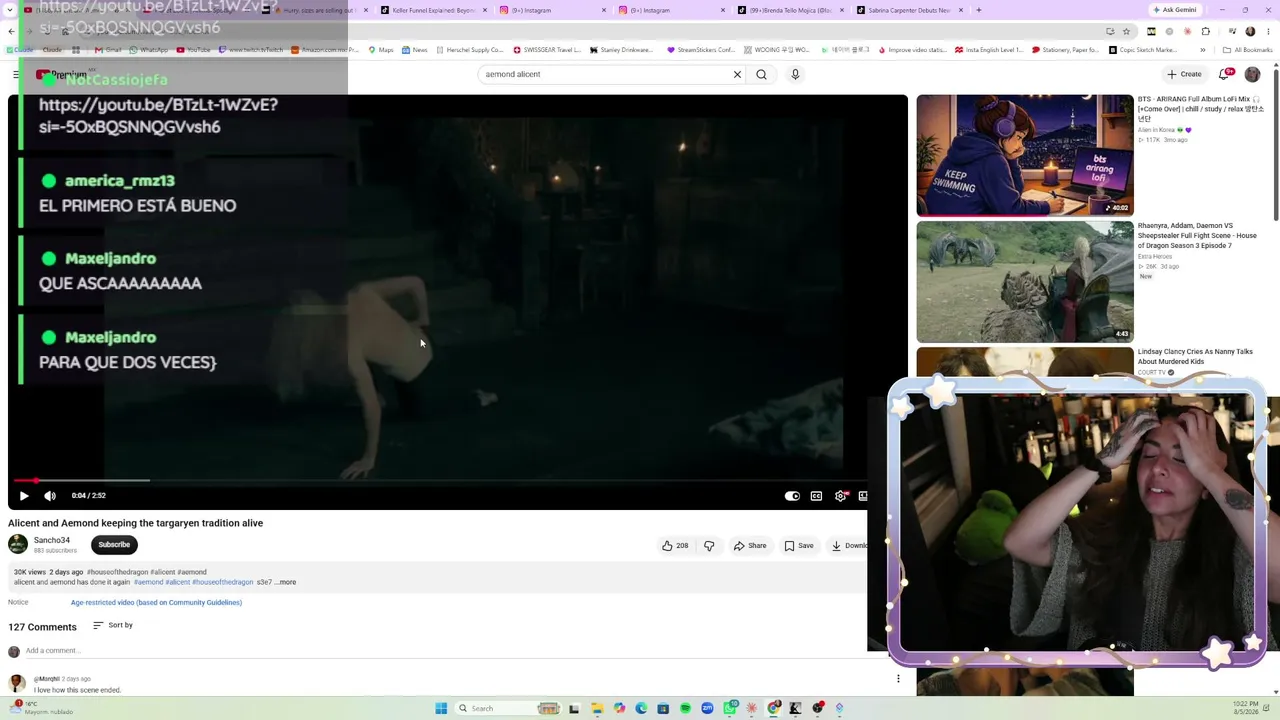Screen dimensions: 1280x720
Task: Toggle the autoplay switch in player controls
Action: pos(792,495)
